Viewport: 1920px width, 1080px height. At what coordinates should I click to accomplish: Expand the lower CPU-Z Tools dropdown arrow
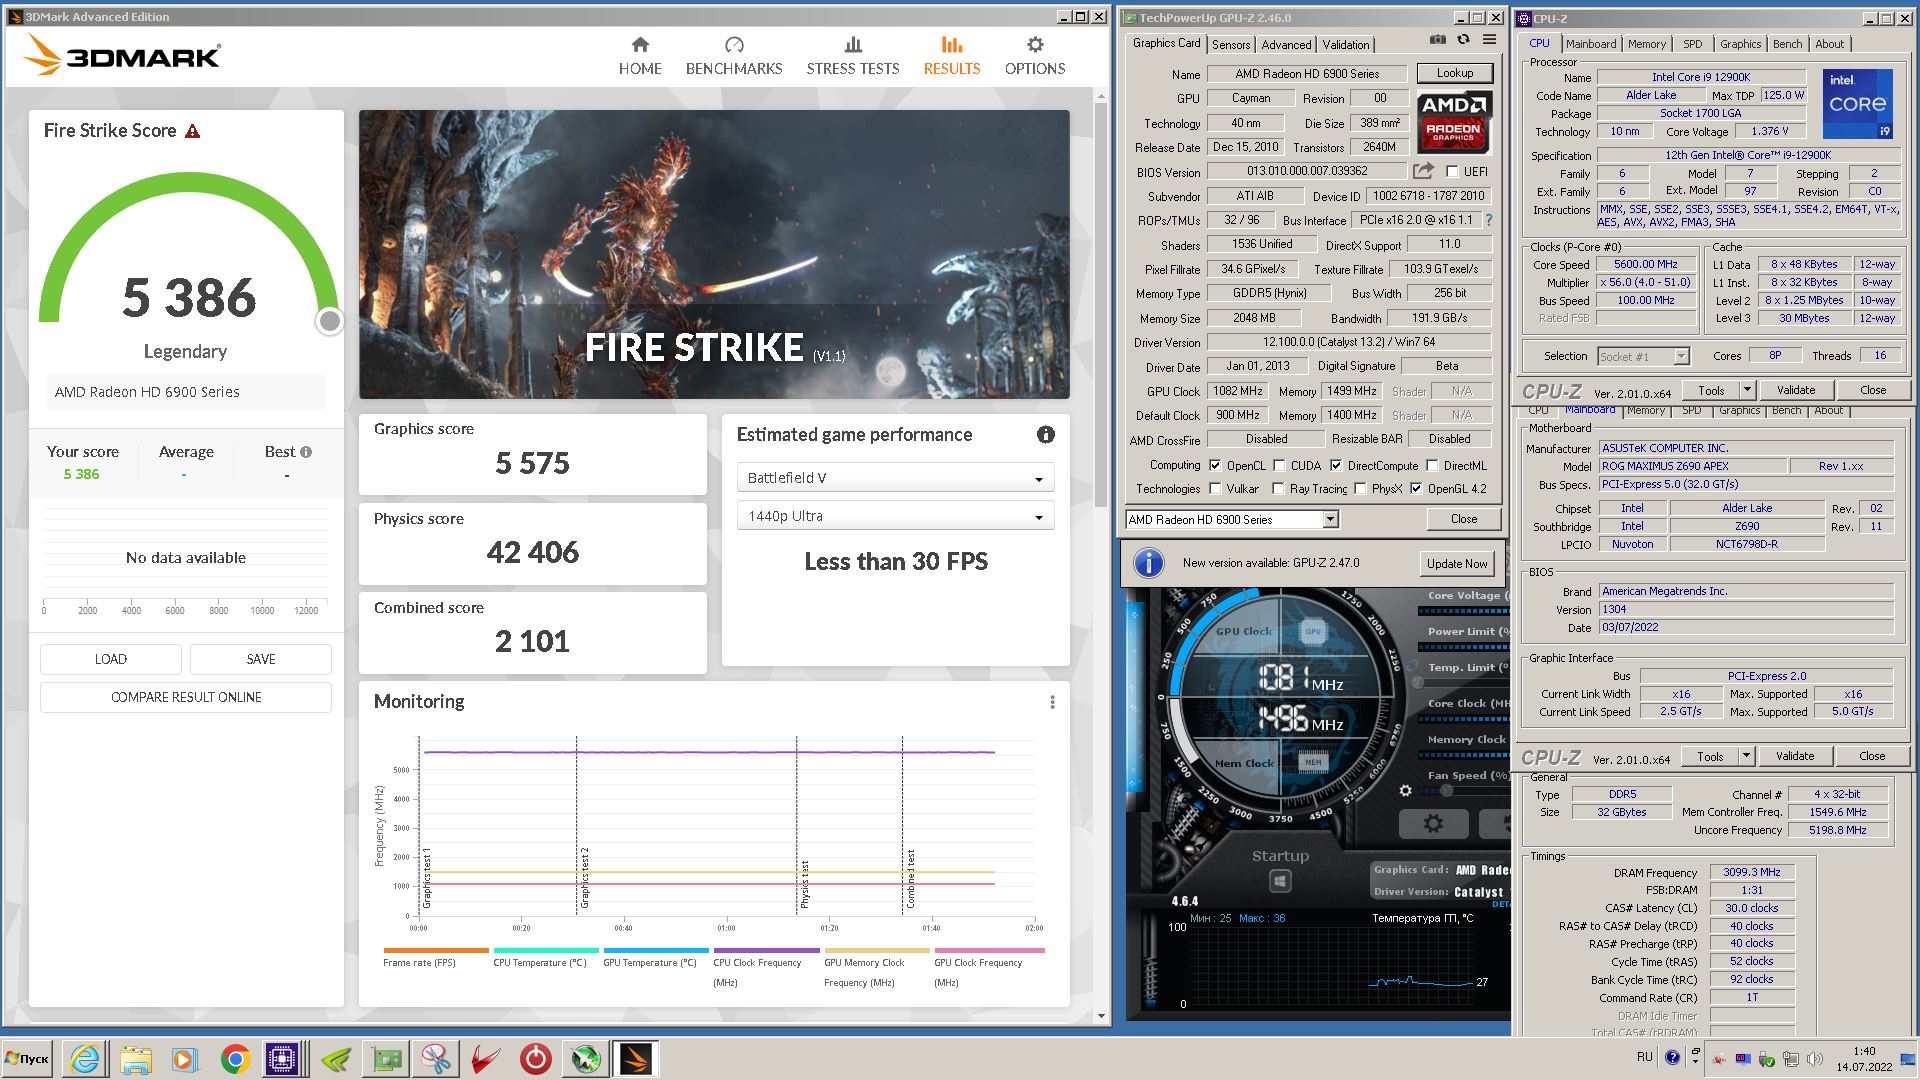[x=1746, y=756]
